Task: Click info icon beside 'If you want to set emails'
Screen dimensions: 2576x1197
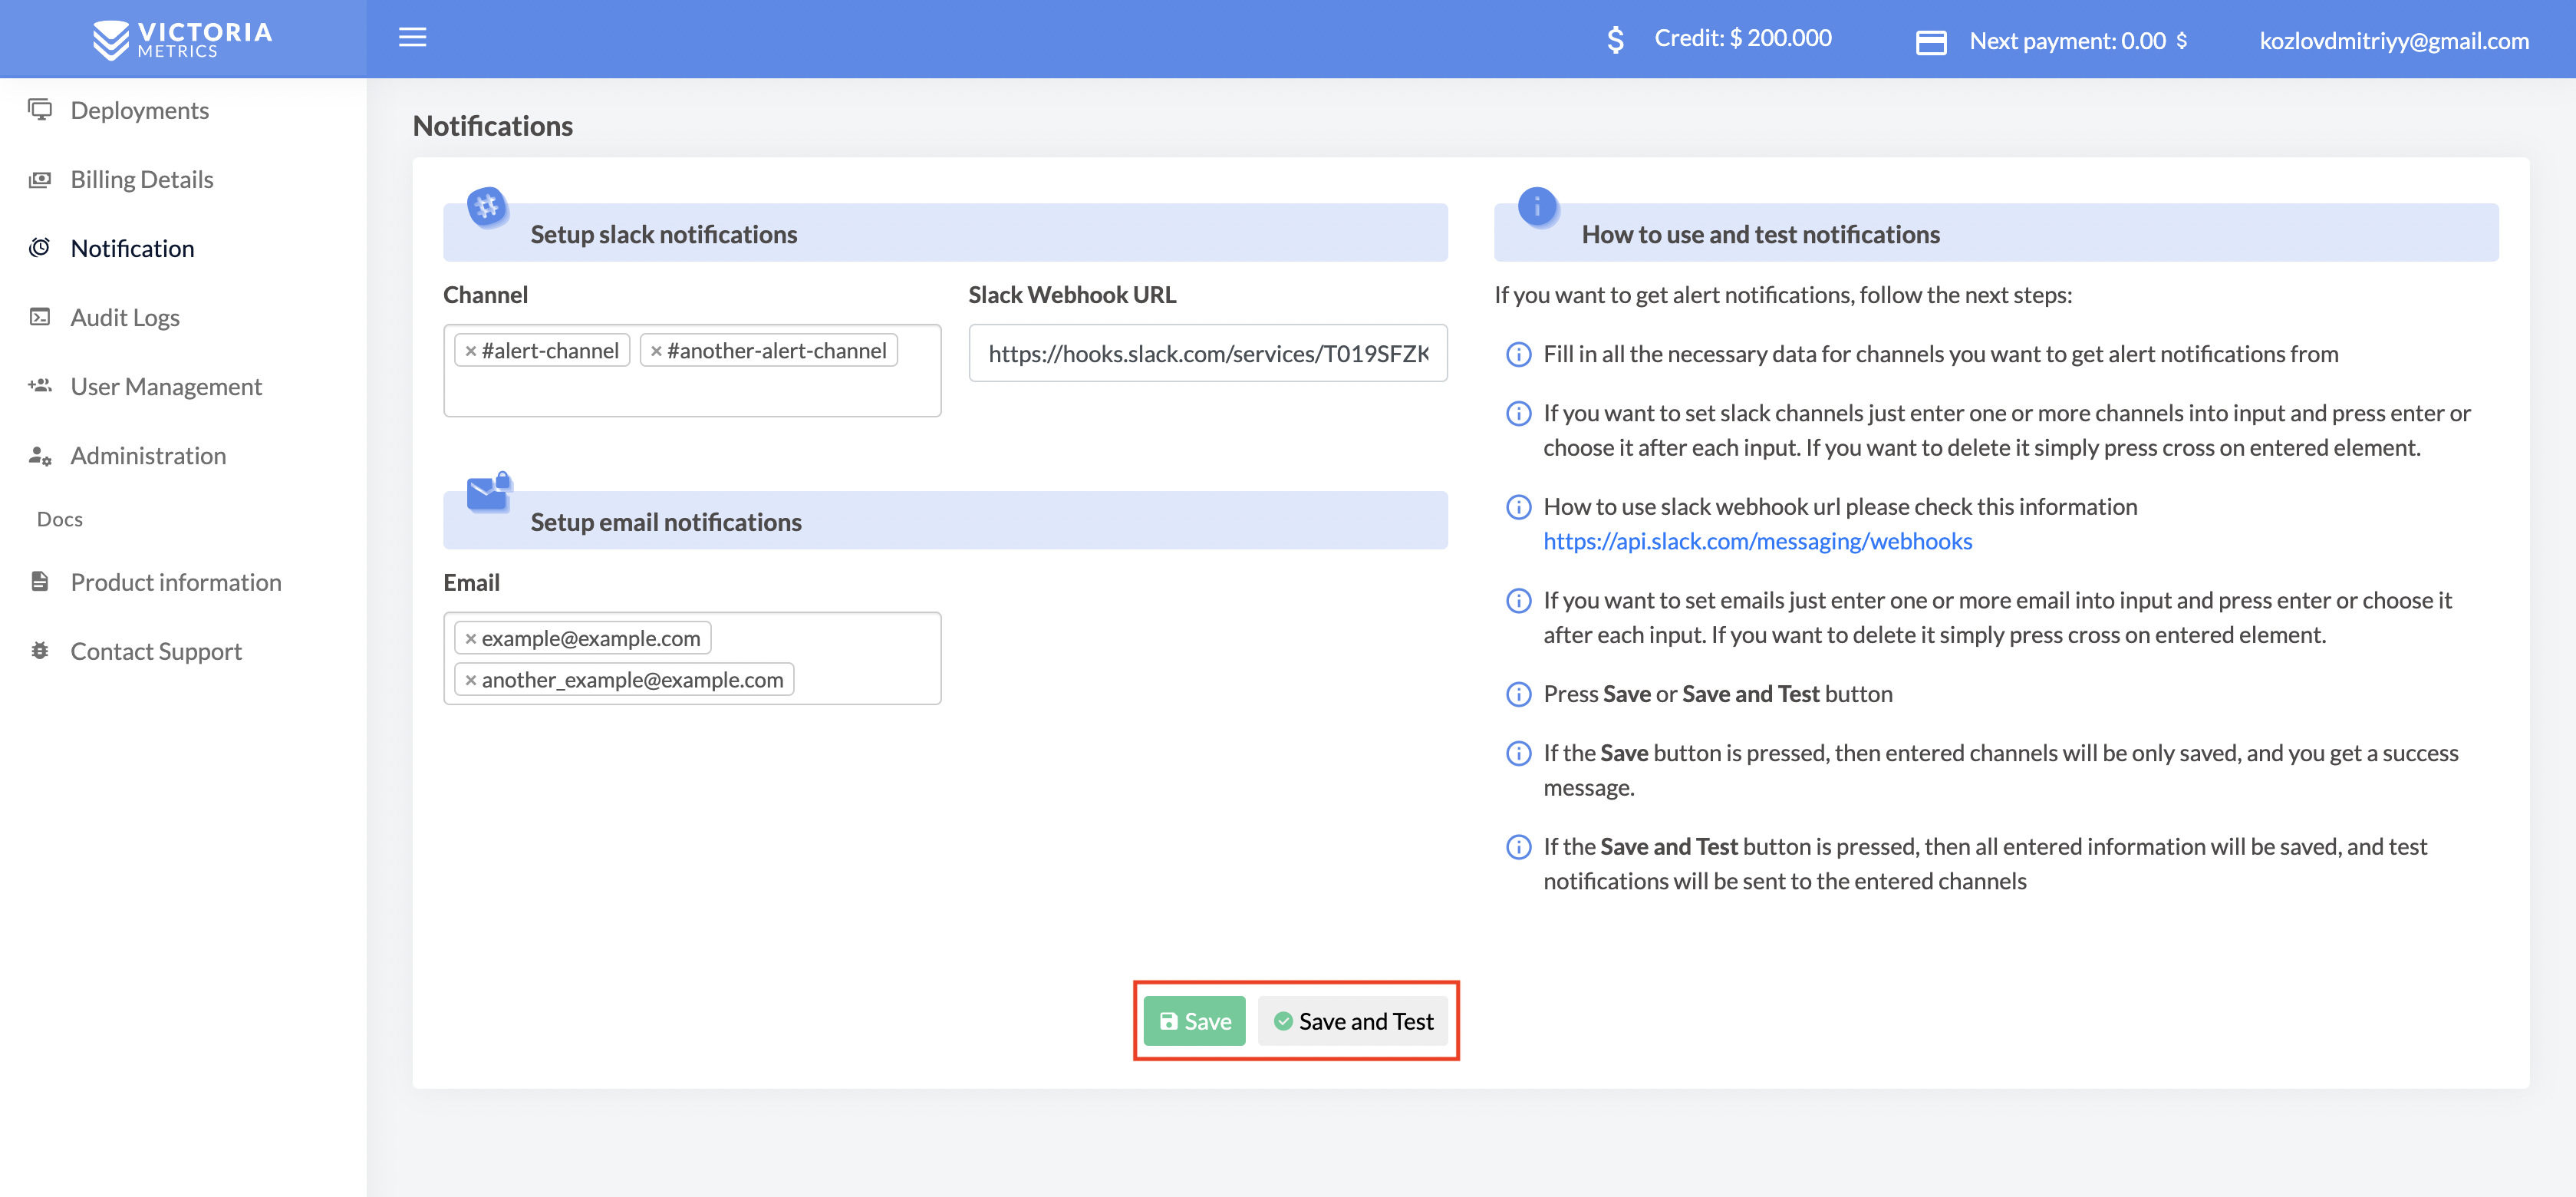Action: pyautogui.click(x=1518, y=600)
